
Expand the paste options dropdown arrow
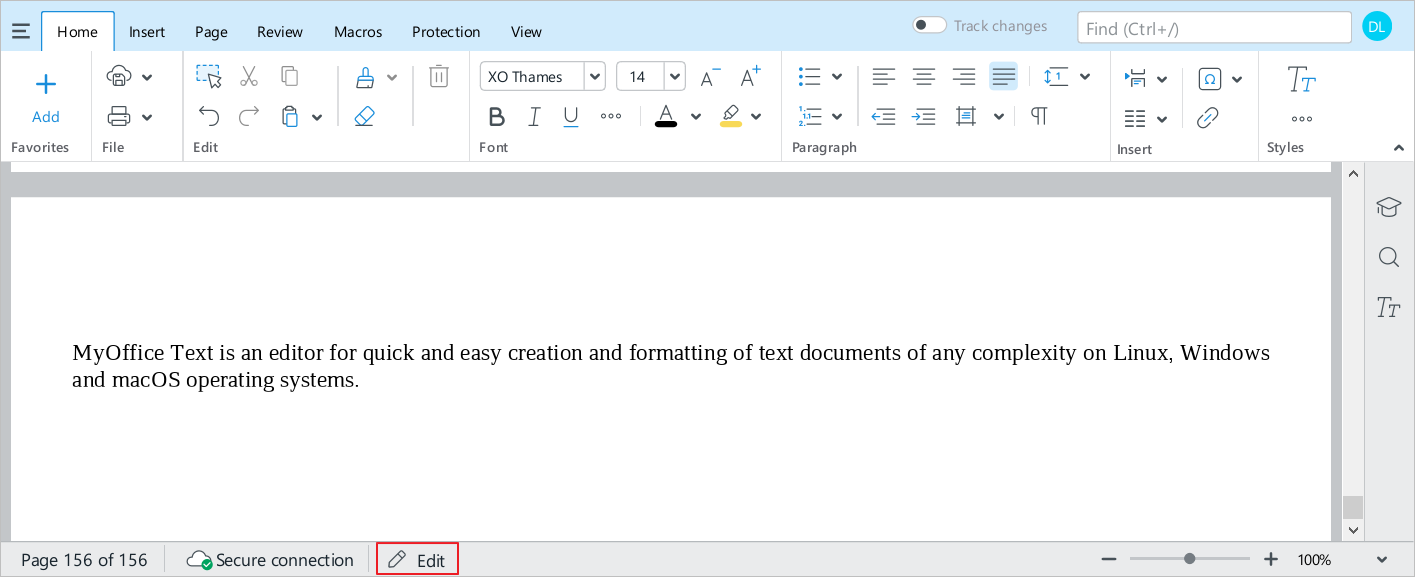[317, 117]
